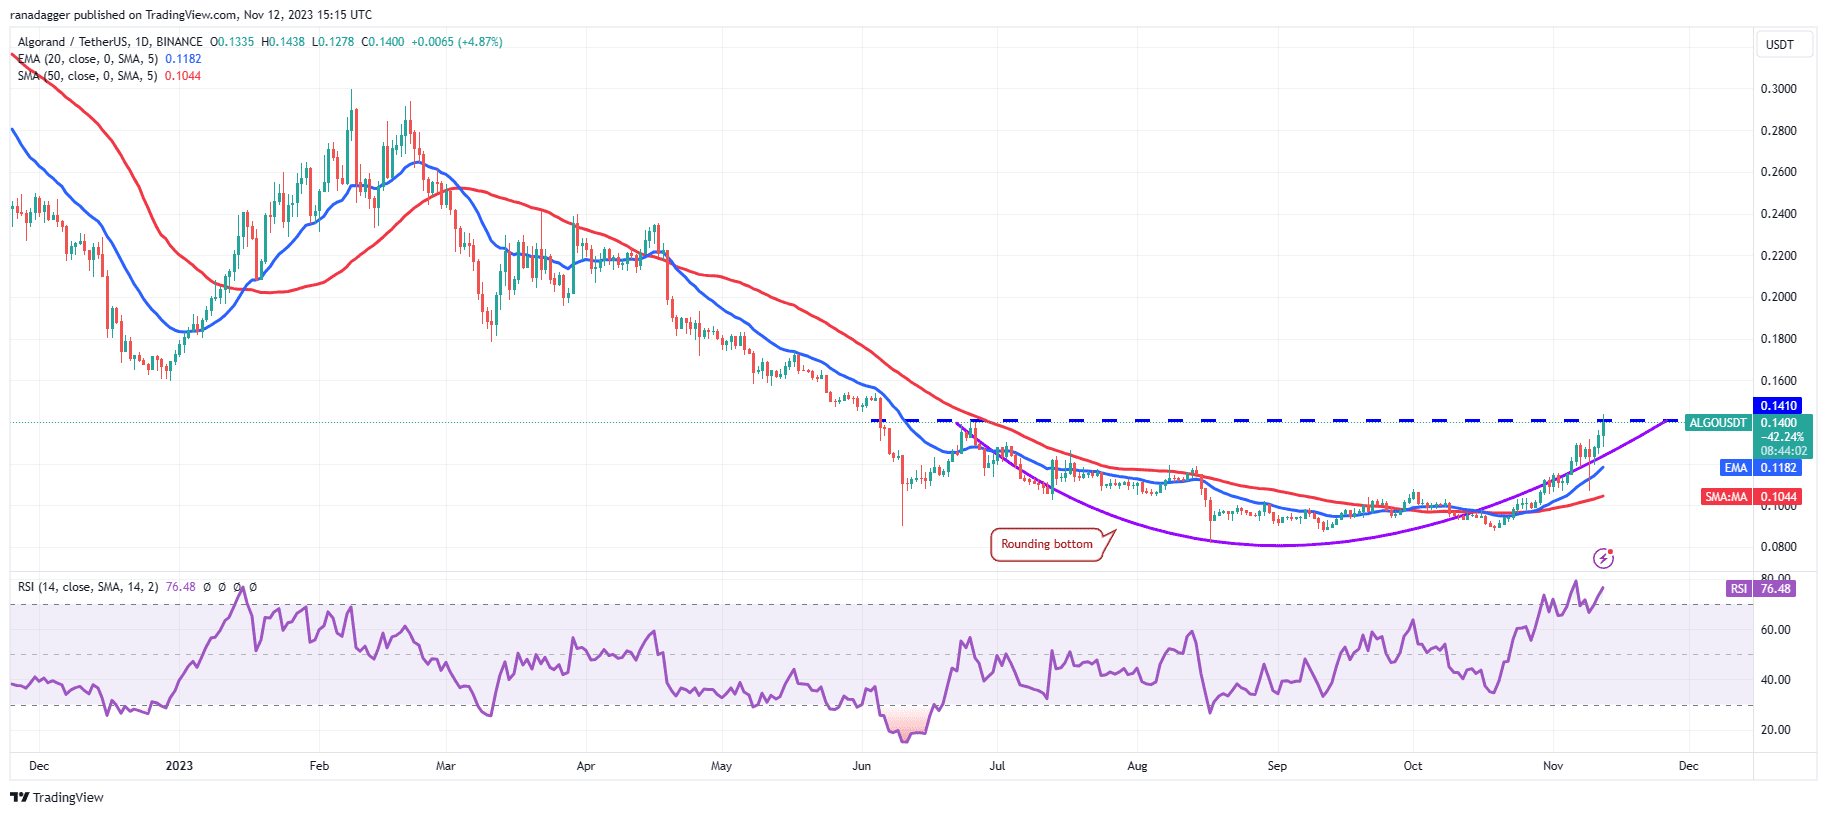Click the Dec label following Nov
1827x815 pixels.
(1688, 766)
